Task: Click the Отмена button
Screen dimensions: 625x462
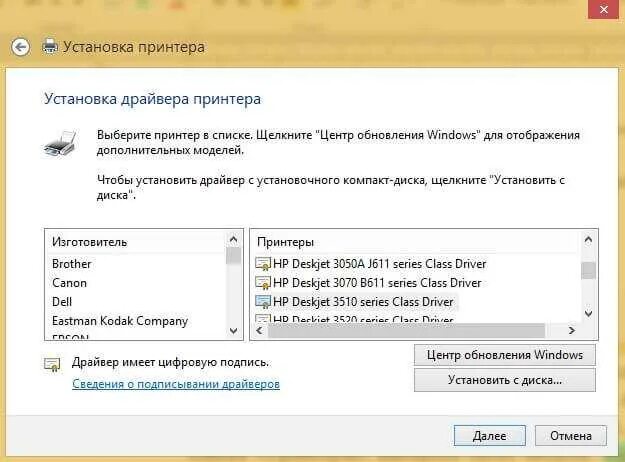Action: tap(571, 436)
